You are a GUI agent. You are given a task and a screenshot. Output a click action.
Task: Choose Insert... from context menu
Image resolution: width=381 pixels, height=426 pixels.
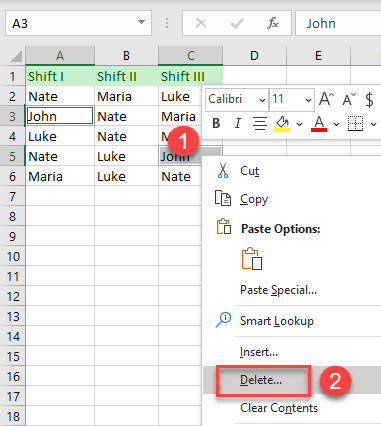(x=259, y=352)
